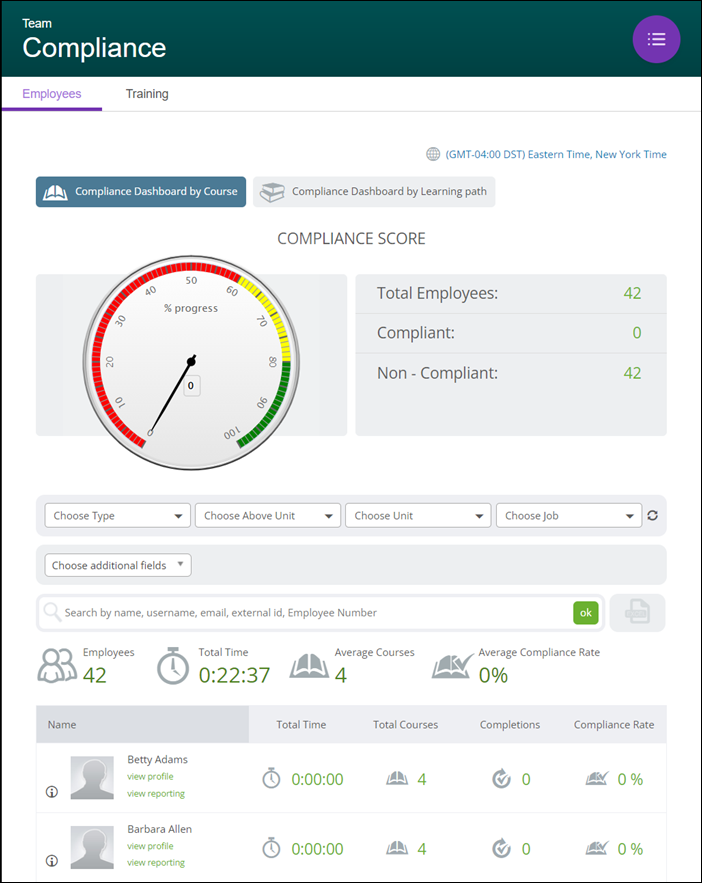Click the search magnifier icon in the search field

(x=51, y=612)
